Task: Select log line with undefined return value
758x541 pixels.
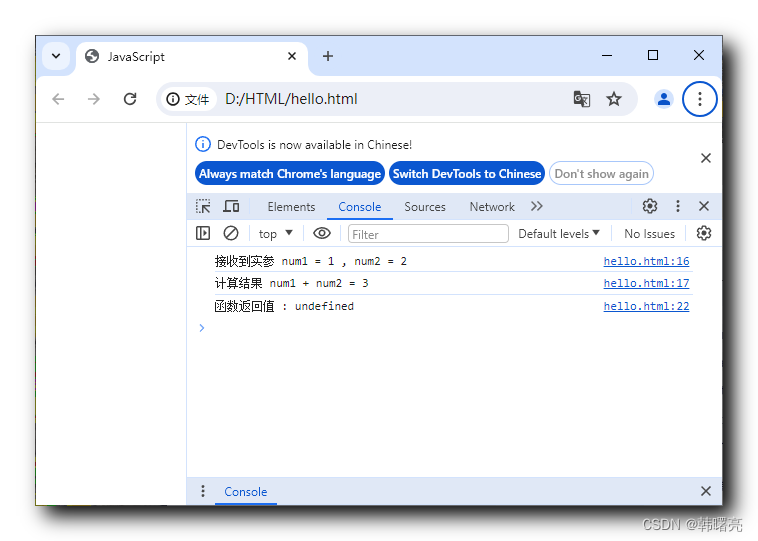Action: tap(284, 307)
